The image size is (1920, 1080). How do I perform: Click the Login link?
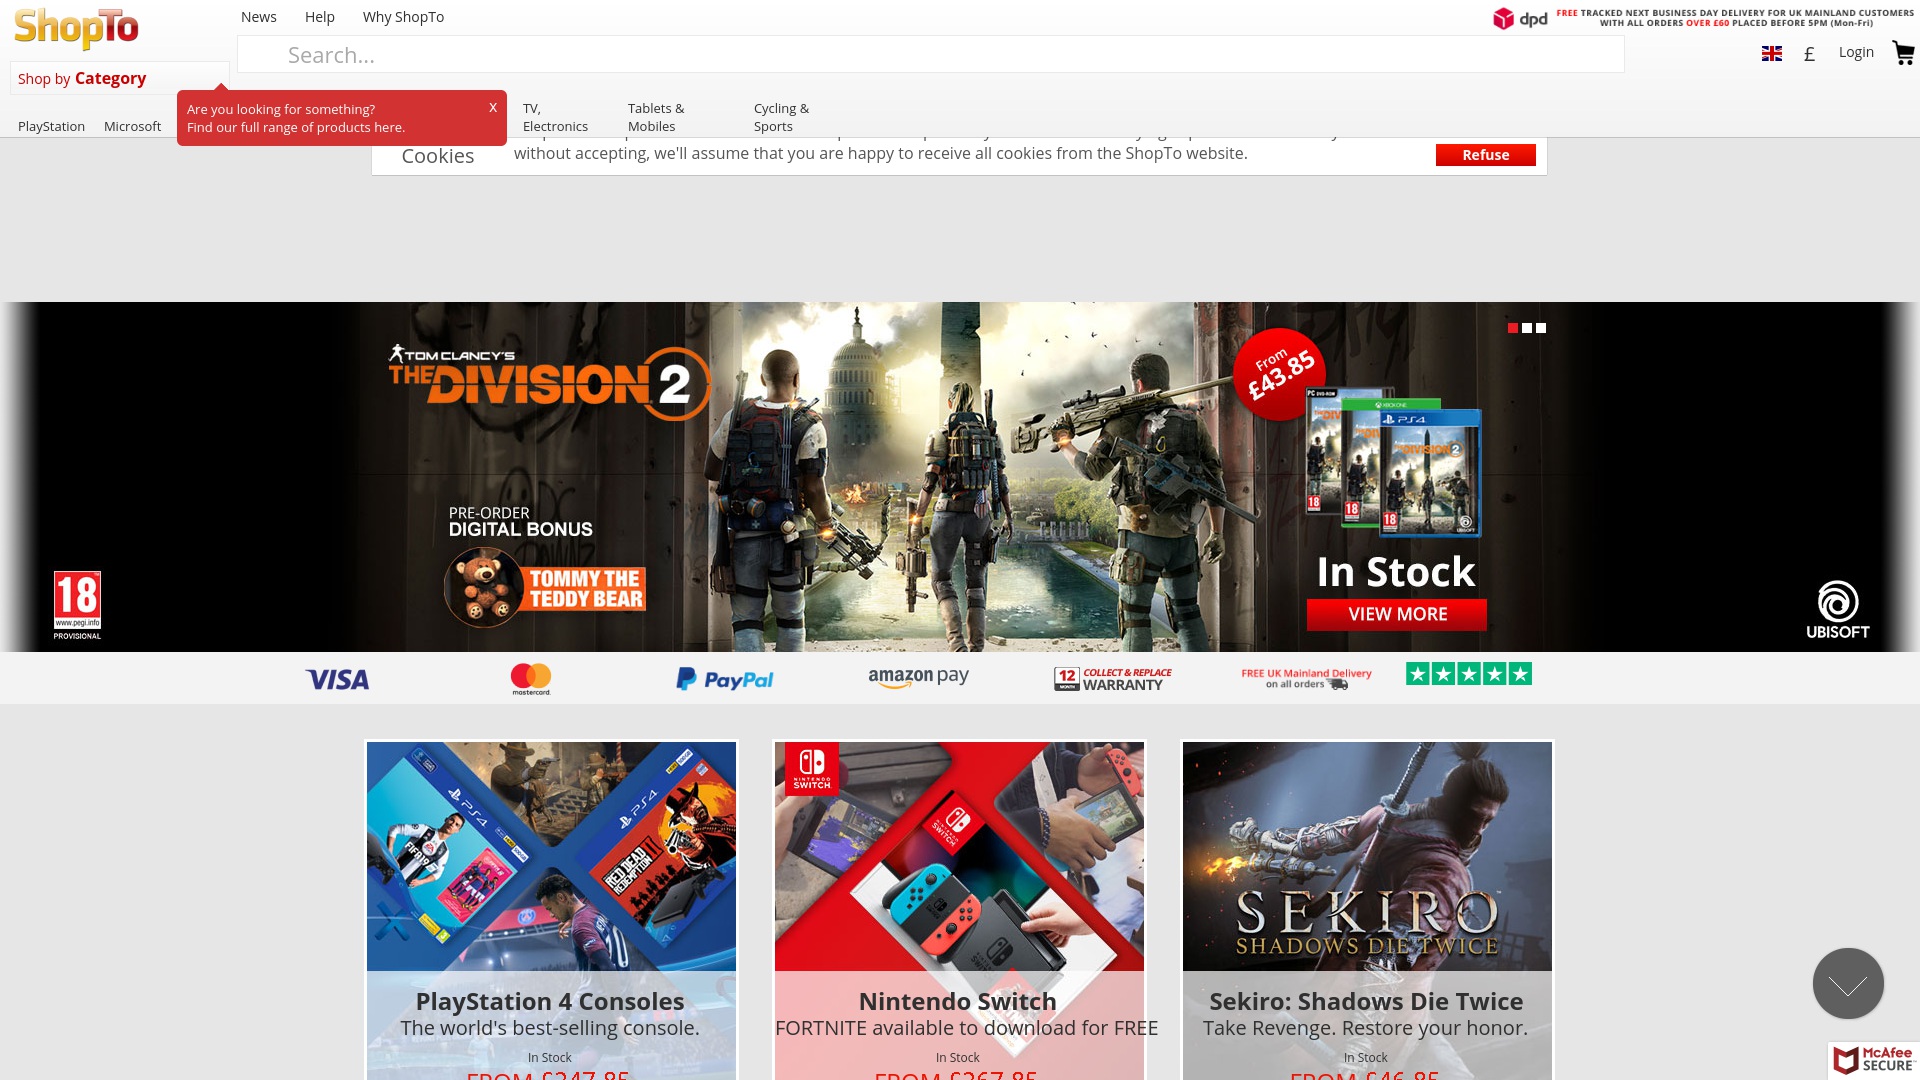pyautogui.click(x=1856, y=52)
